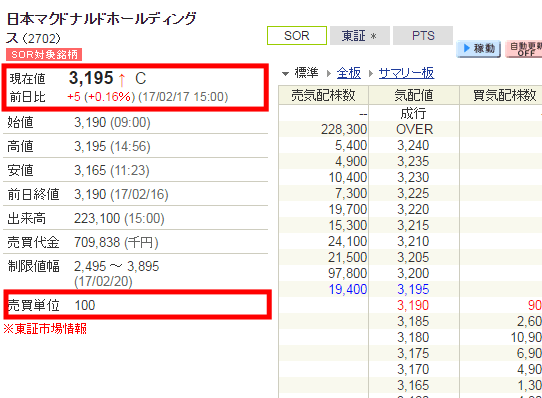Viewport: 542px width, 398px height.
Task: Click the SOR対象銘柄 badge
Action: 44,55
